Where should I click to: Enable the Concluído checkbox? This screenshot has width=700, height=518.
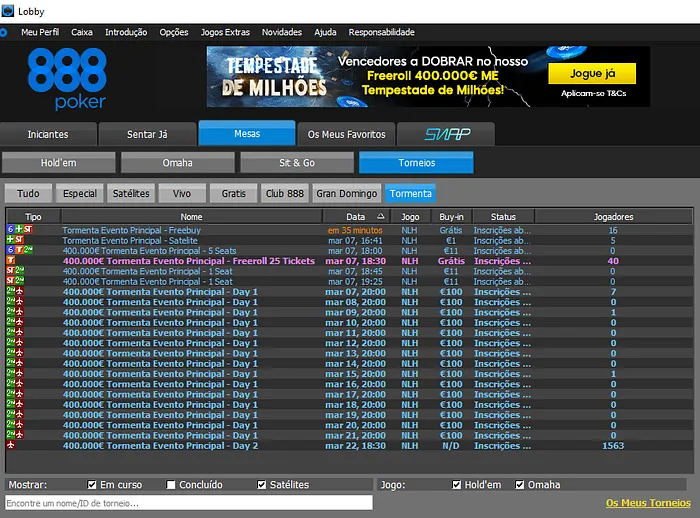(x=171, y=485)
